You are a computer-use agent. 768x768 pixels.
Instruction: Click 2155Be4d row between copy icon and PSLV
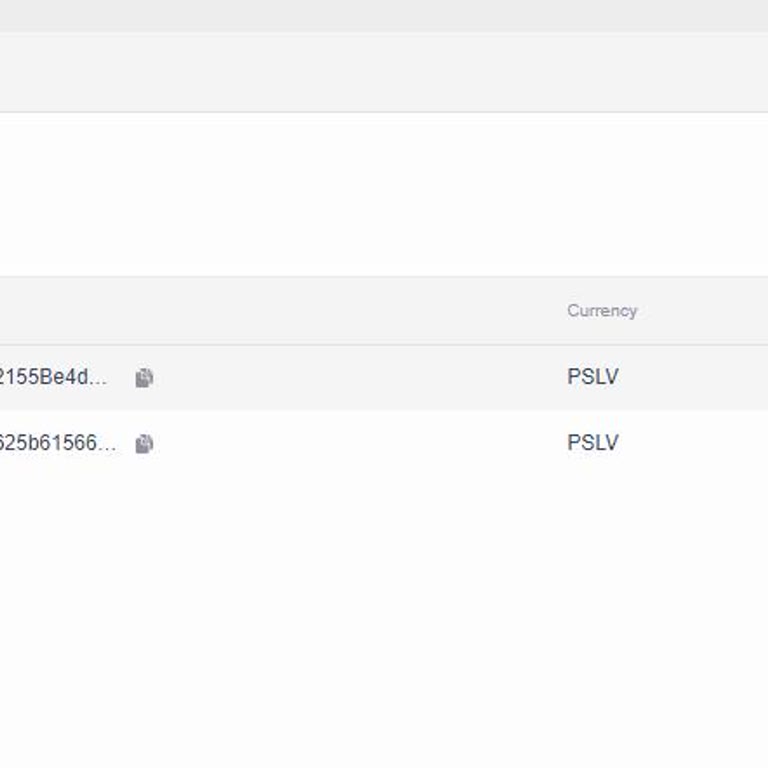point(350,377)
